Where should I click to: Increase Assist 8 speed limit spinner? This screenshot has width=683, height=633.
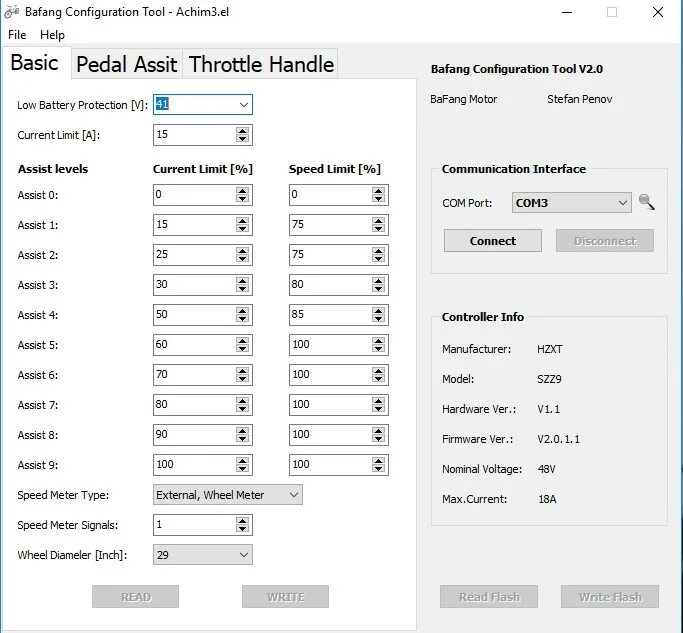click(379, 431)
